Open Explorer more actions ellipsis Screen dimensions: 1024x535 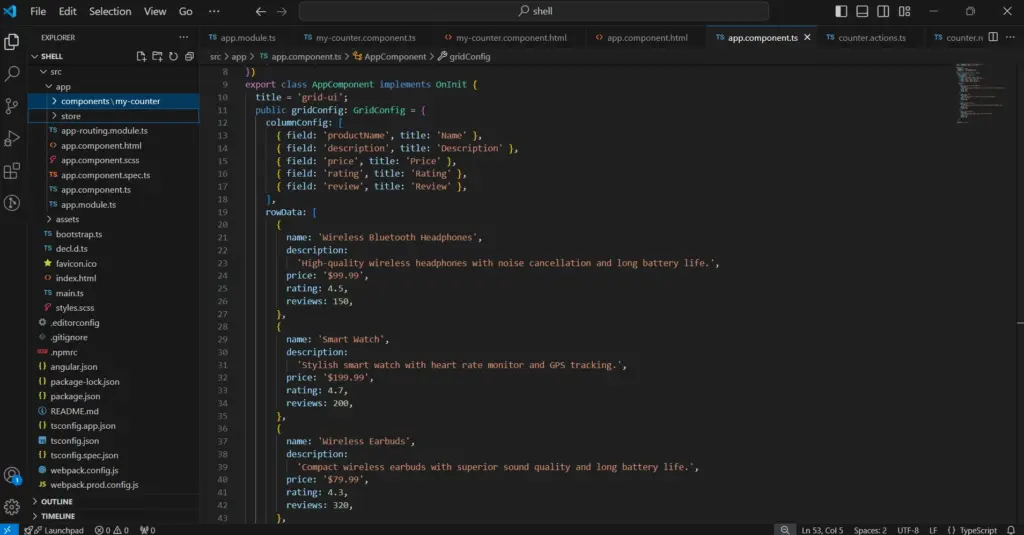pyautogui.click(x=184, y=37)
